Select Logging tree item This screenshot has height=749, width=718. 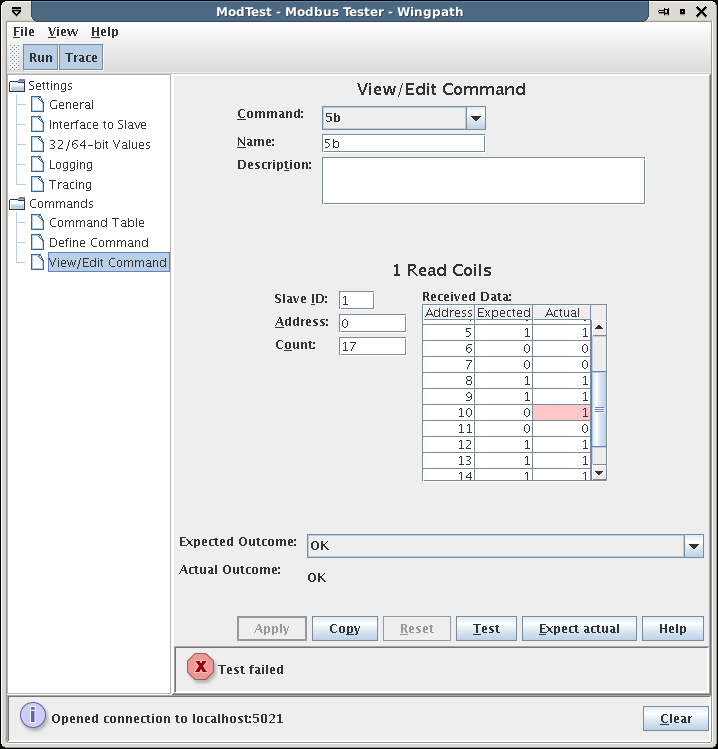[71, 165]
